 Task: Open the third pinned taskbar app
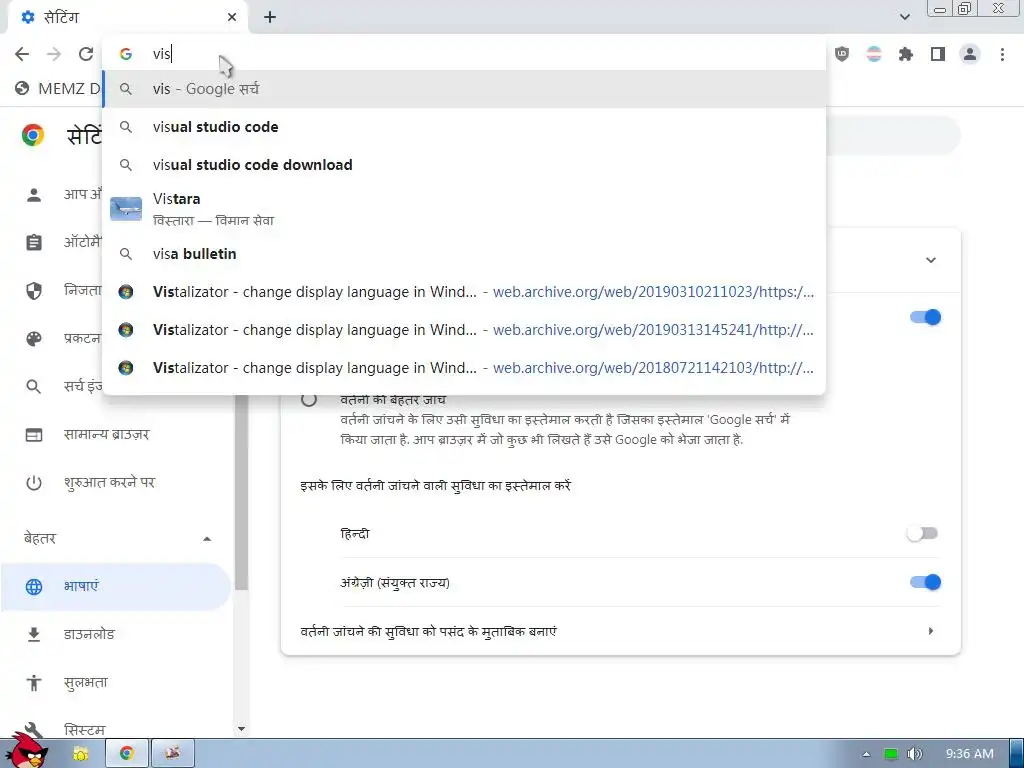172,753
